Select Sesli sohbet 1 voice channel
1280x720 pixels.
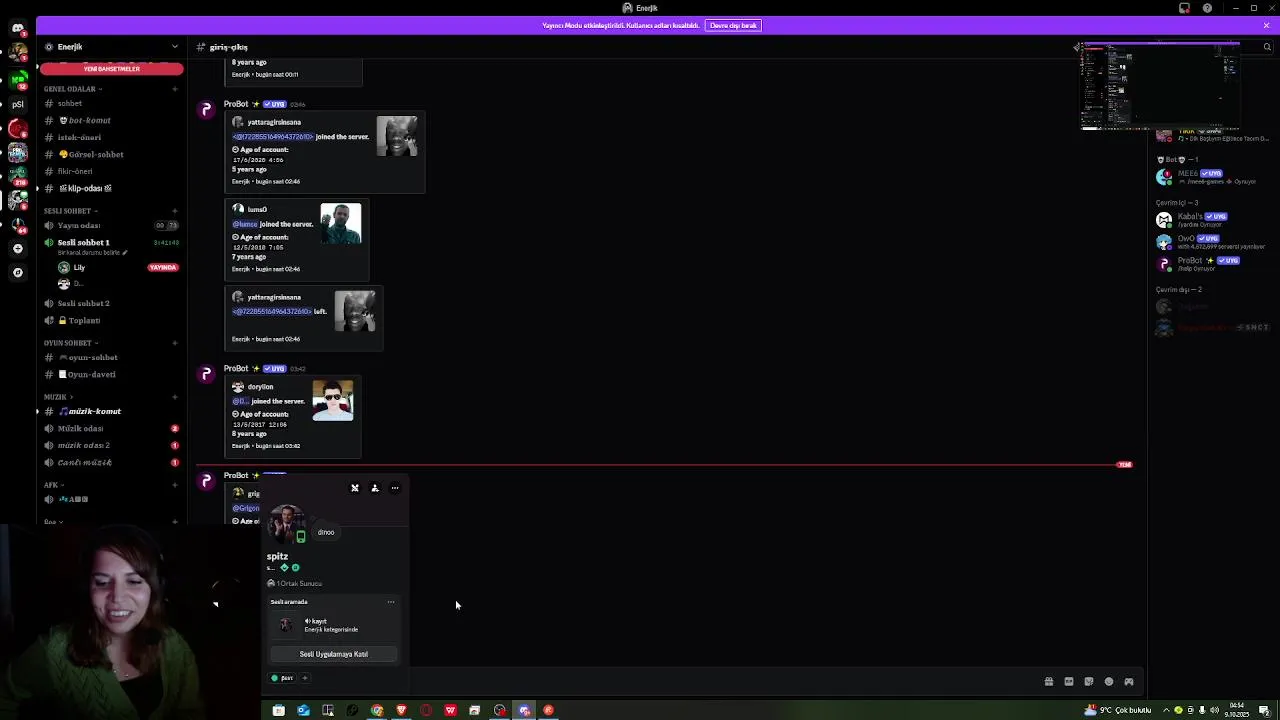pyautogui.click(x=111, y=242)
